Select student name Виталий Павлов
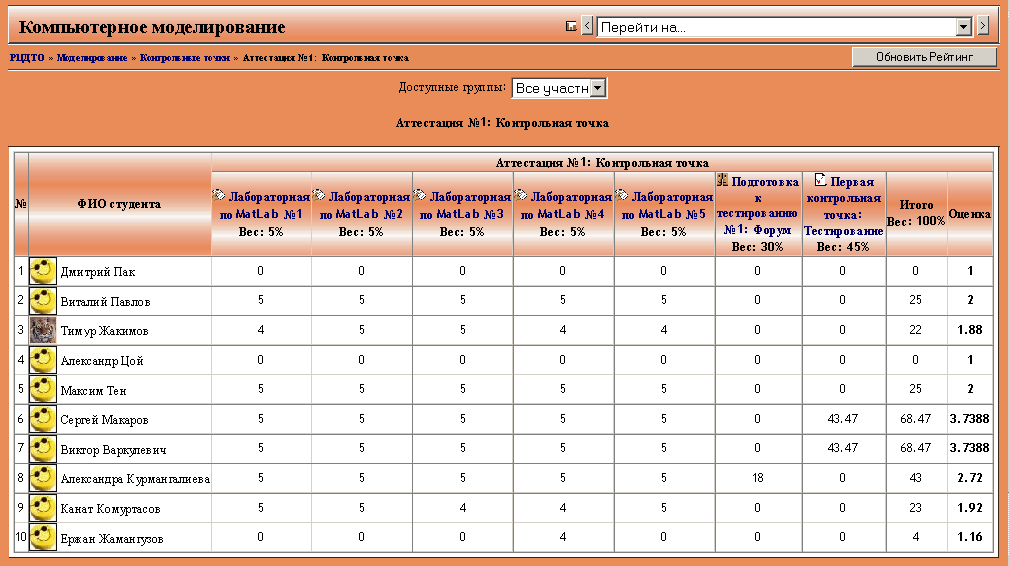Viewport: 1009px width, 566px height. (106, 301)
